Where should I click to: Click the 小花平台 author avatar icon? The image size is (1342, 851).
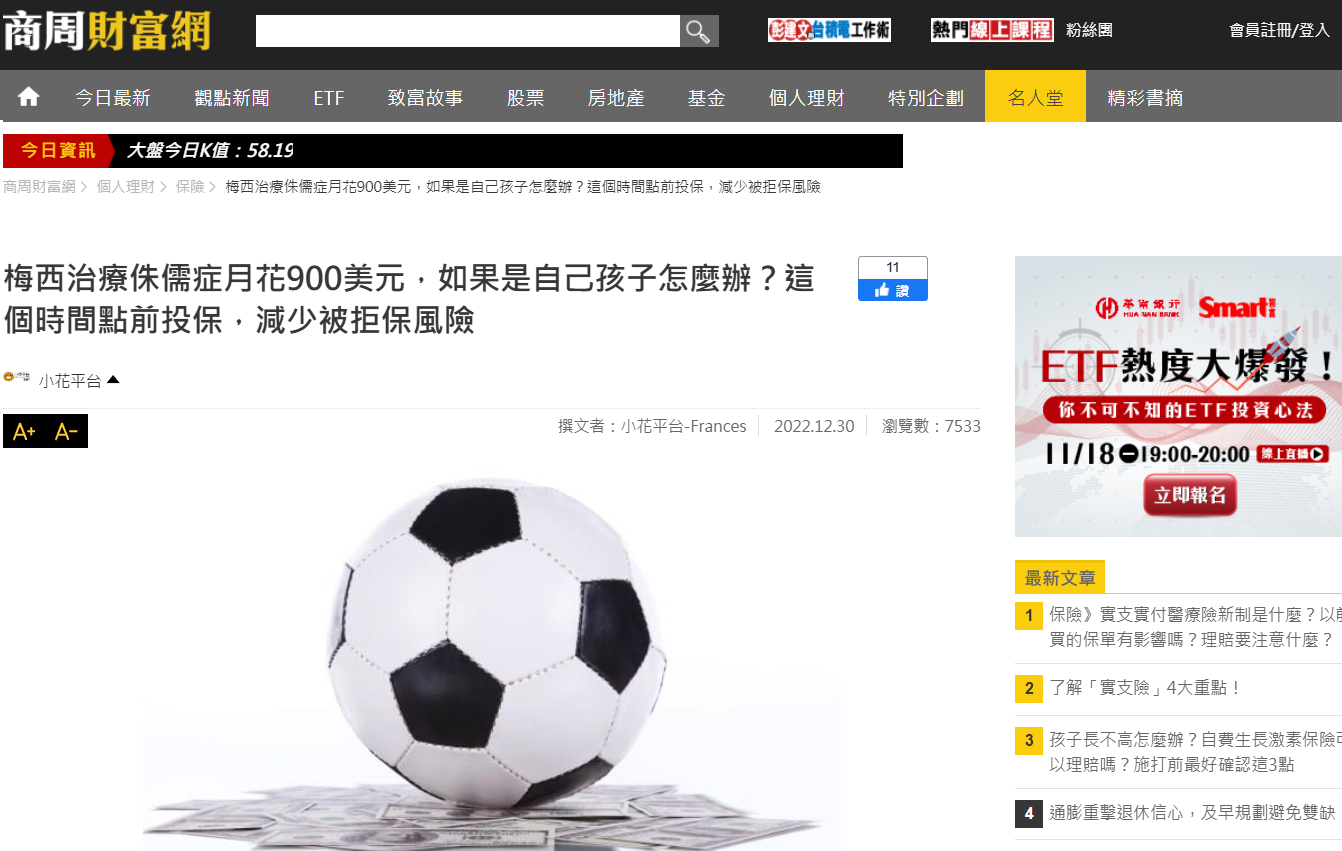point(16,377)
